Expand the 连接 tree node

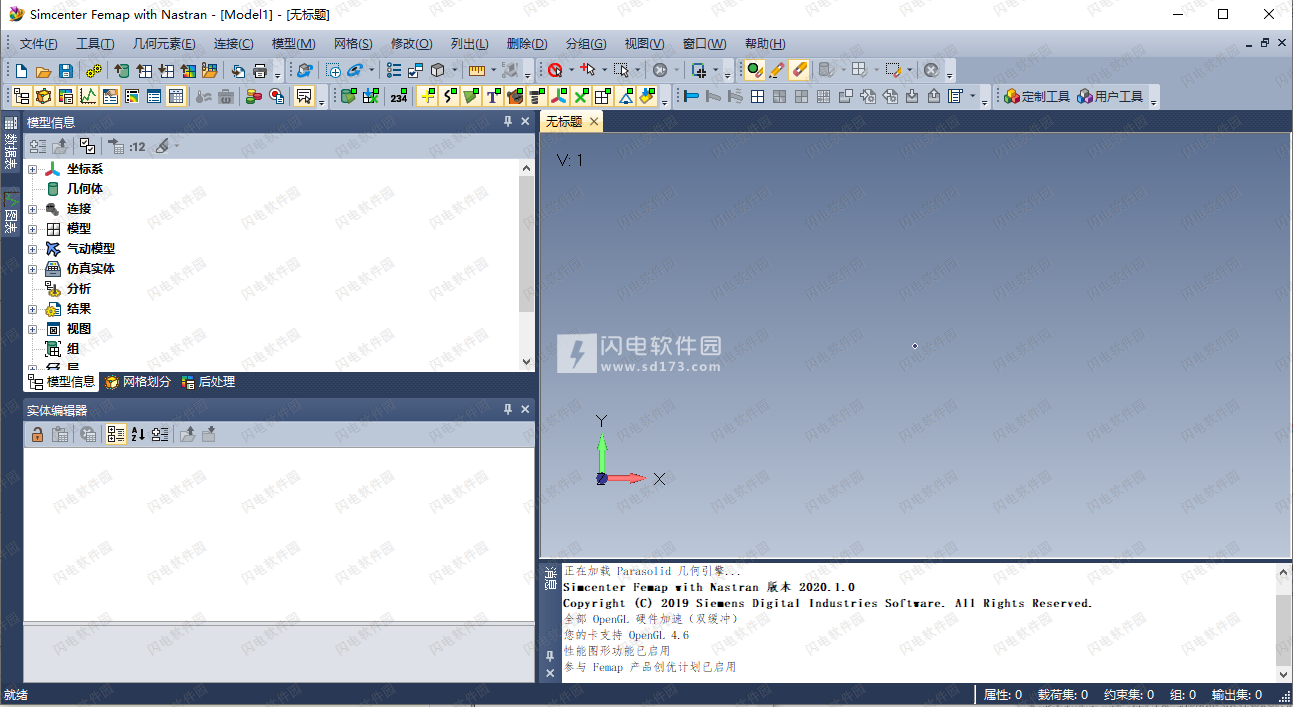click(x=33, y=209)
